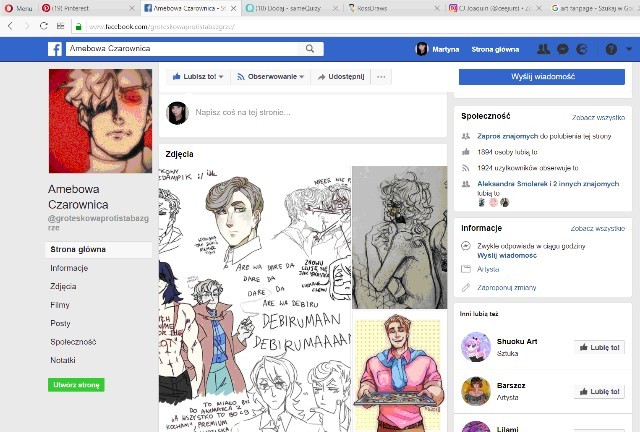Screen dimensions: 640x432
Task: Select Zdjęcia in left sidebar
Action: [x=63, y=286]
